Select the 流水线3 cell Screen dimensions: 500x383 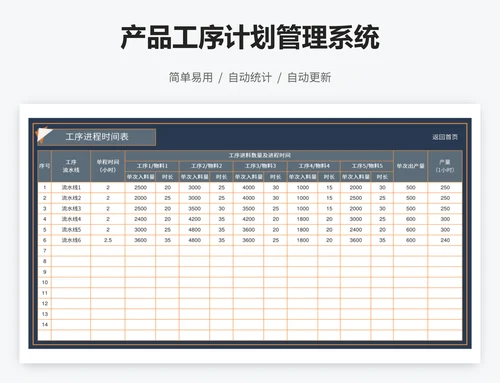point(71,209)
